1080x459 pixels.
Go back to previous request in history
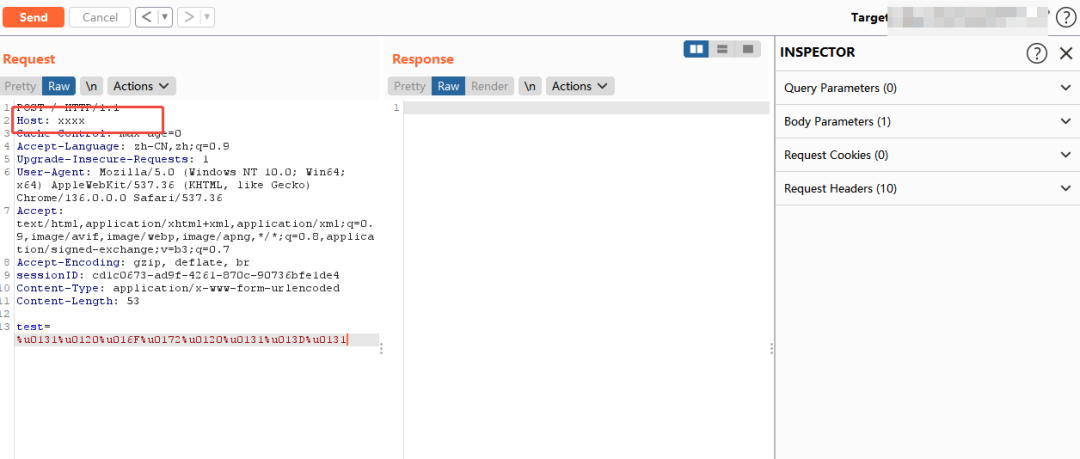[145, 17]
